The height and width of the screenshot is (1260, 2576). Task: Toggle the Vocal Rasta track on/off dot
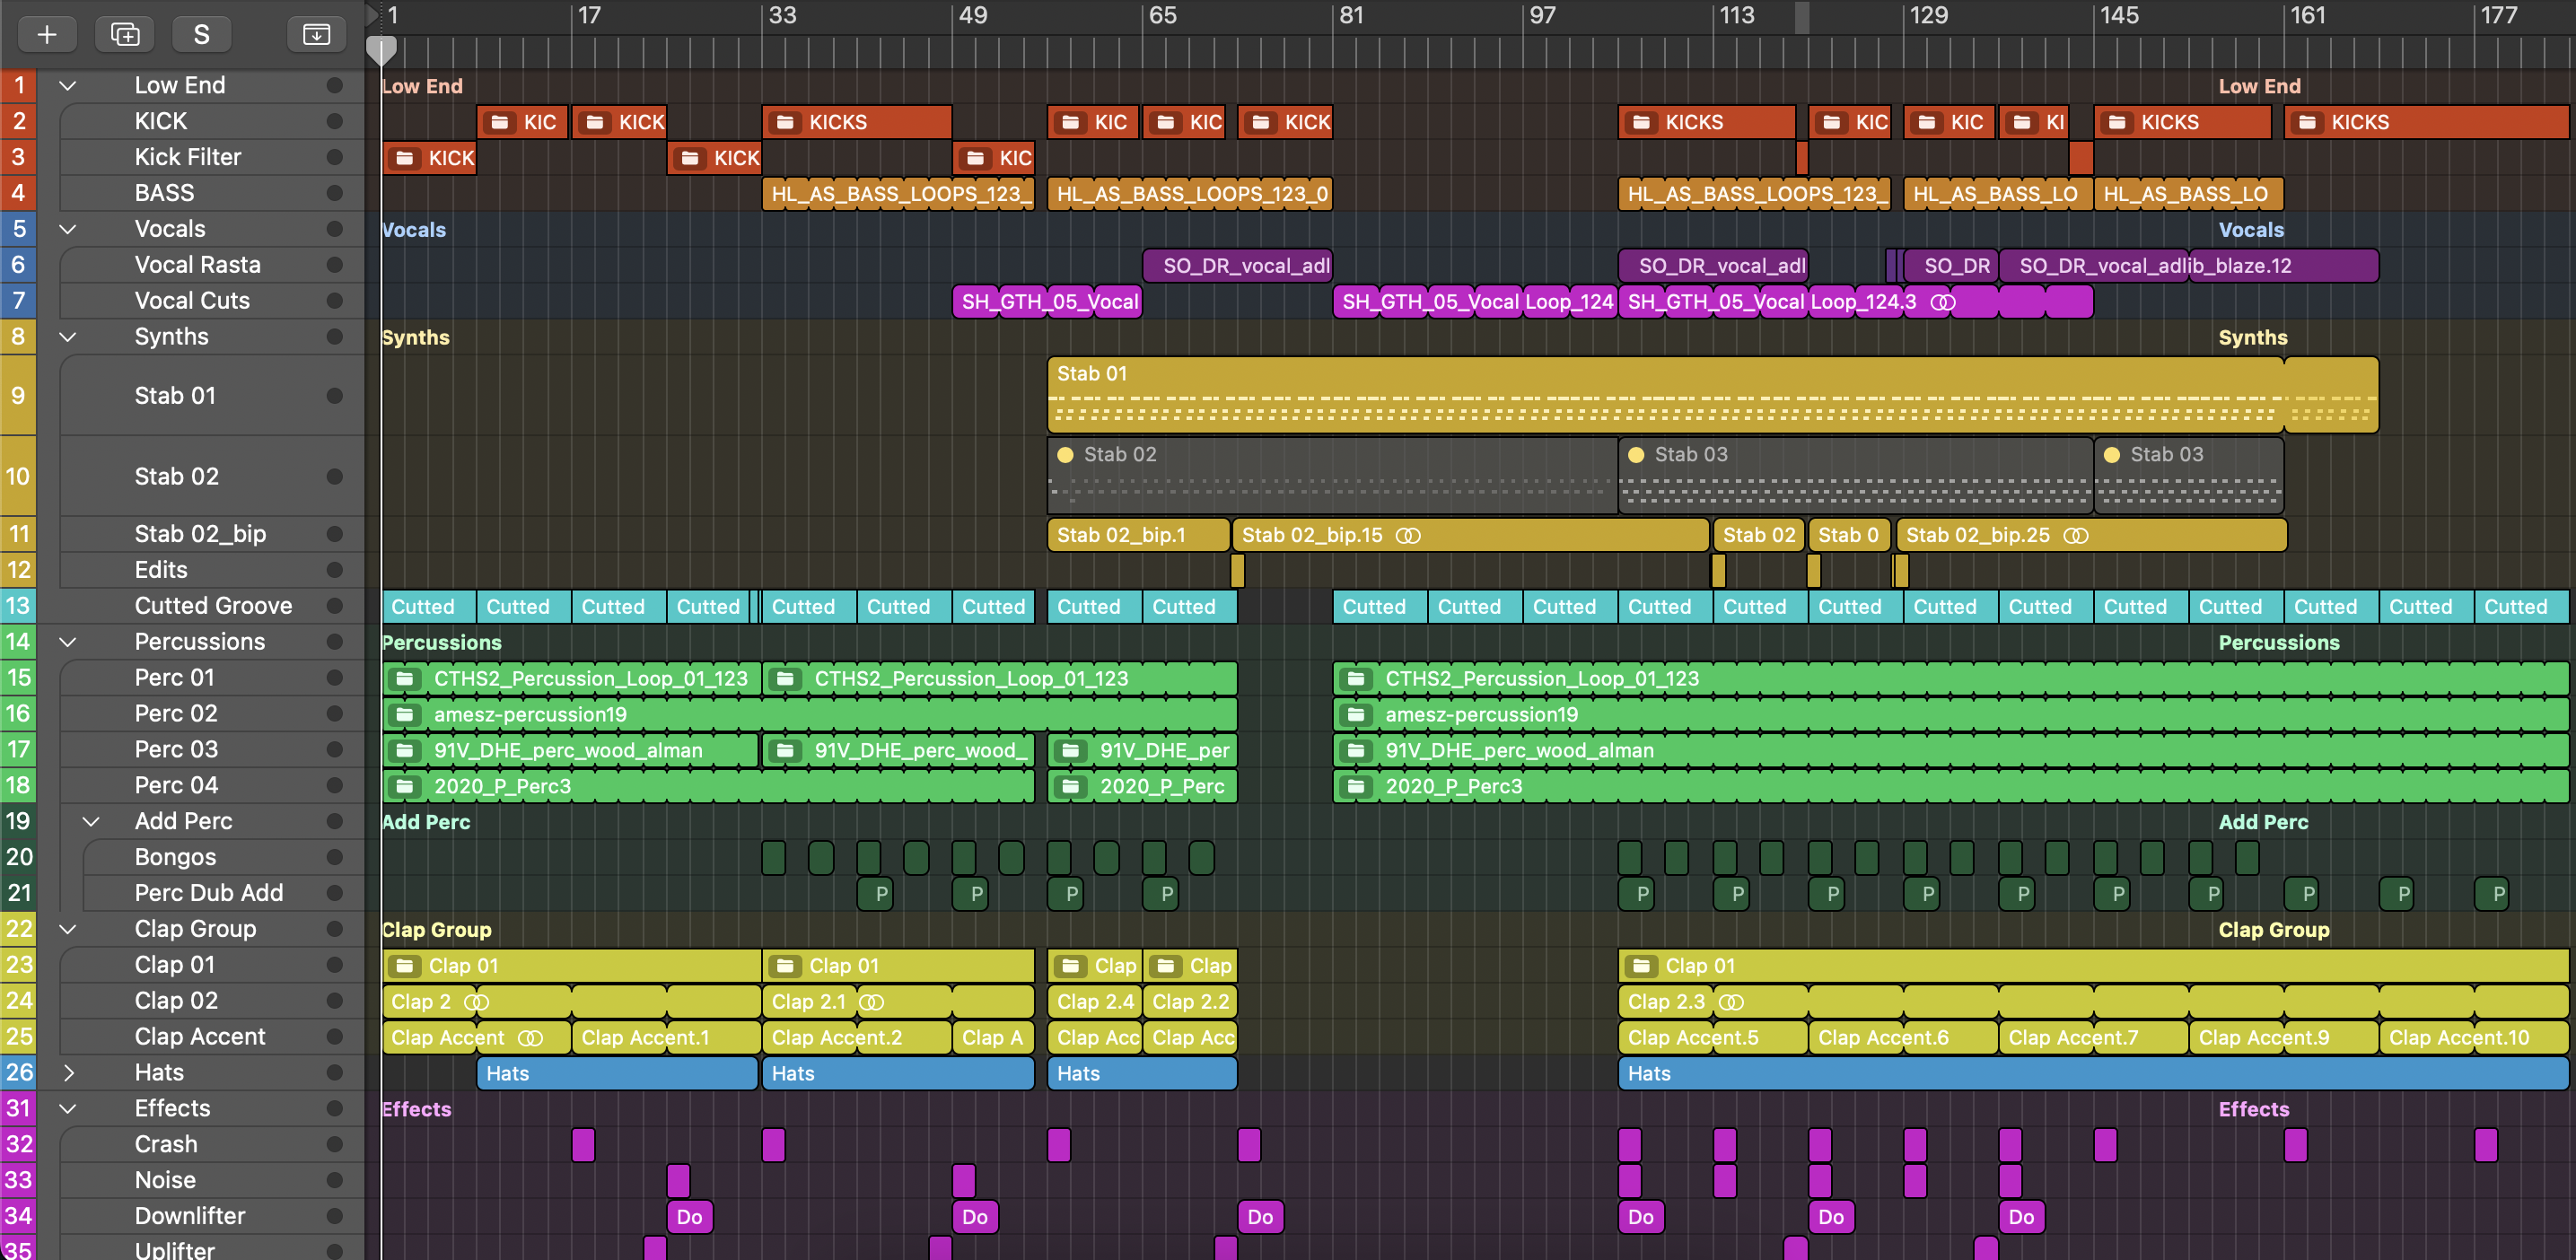point(334,265)
